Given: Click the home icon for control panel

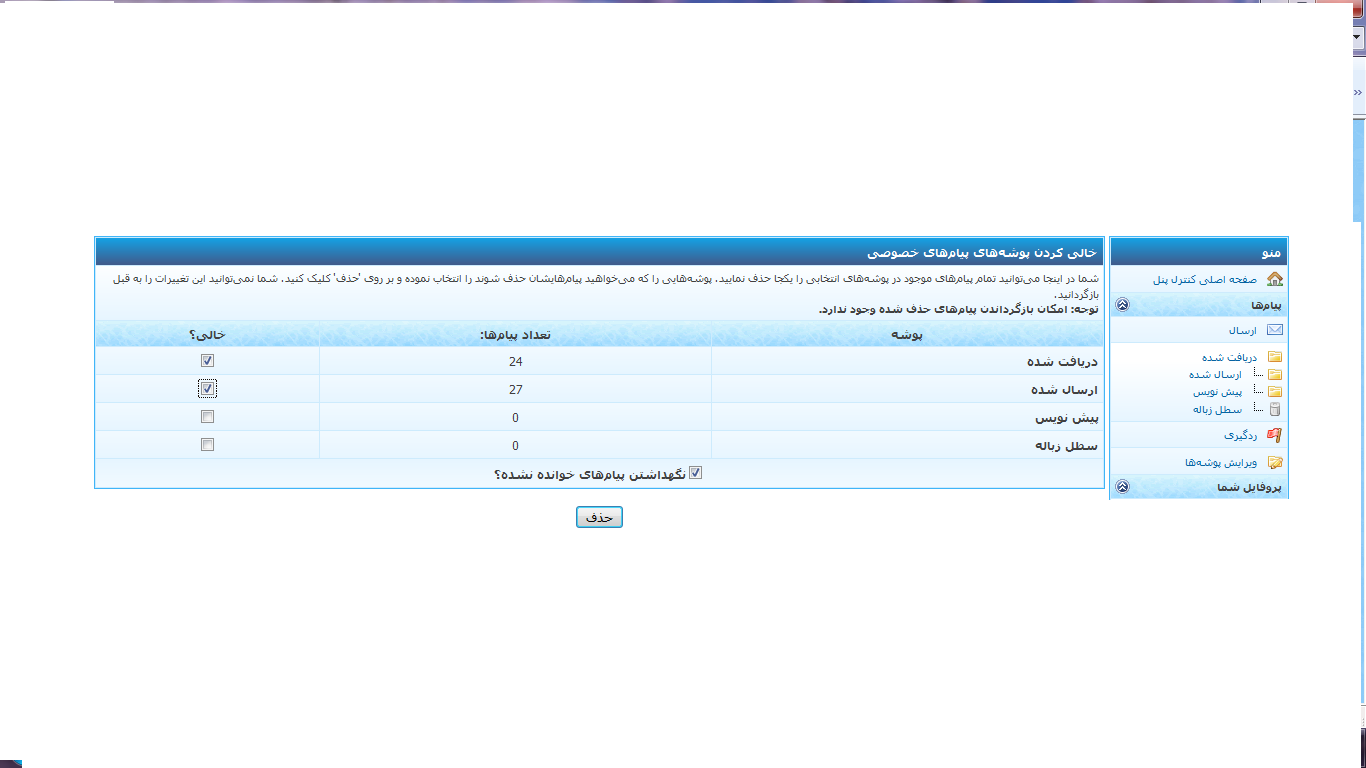Looking at the screenshot, I should point(1274,279).
